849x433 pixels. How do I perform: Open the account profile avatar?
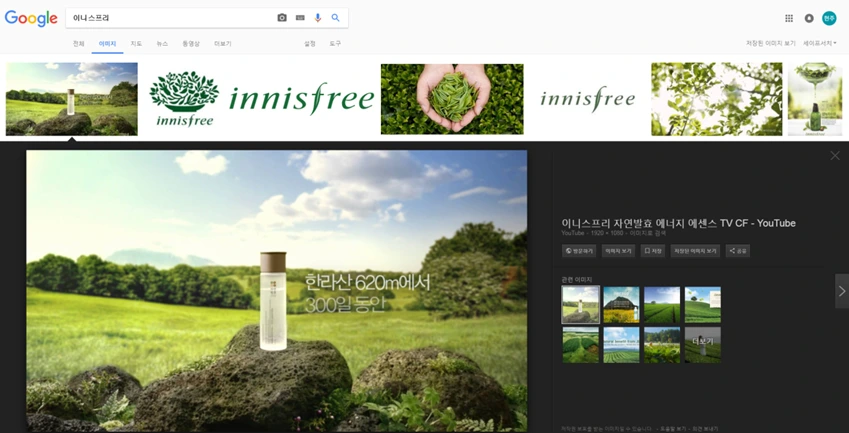click(x=829, y=18)
